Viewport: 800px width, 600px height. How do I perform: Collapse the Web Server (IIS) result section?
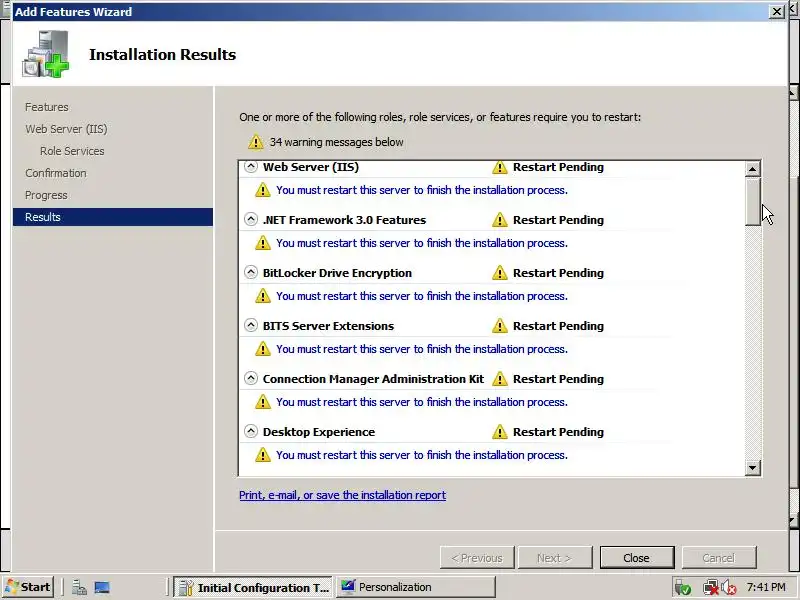tap(251, 167)
